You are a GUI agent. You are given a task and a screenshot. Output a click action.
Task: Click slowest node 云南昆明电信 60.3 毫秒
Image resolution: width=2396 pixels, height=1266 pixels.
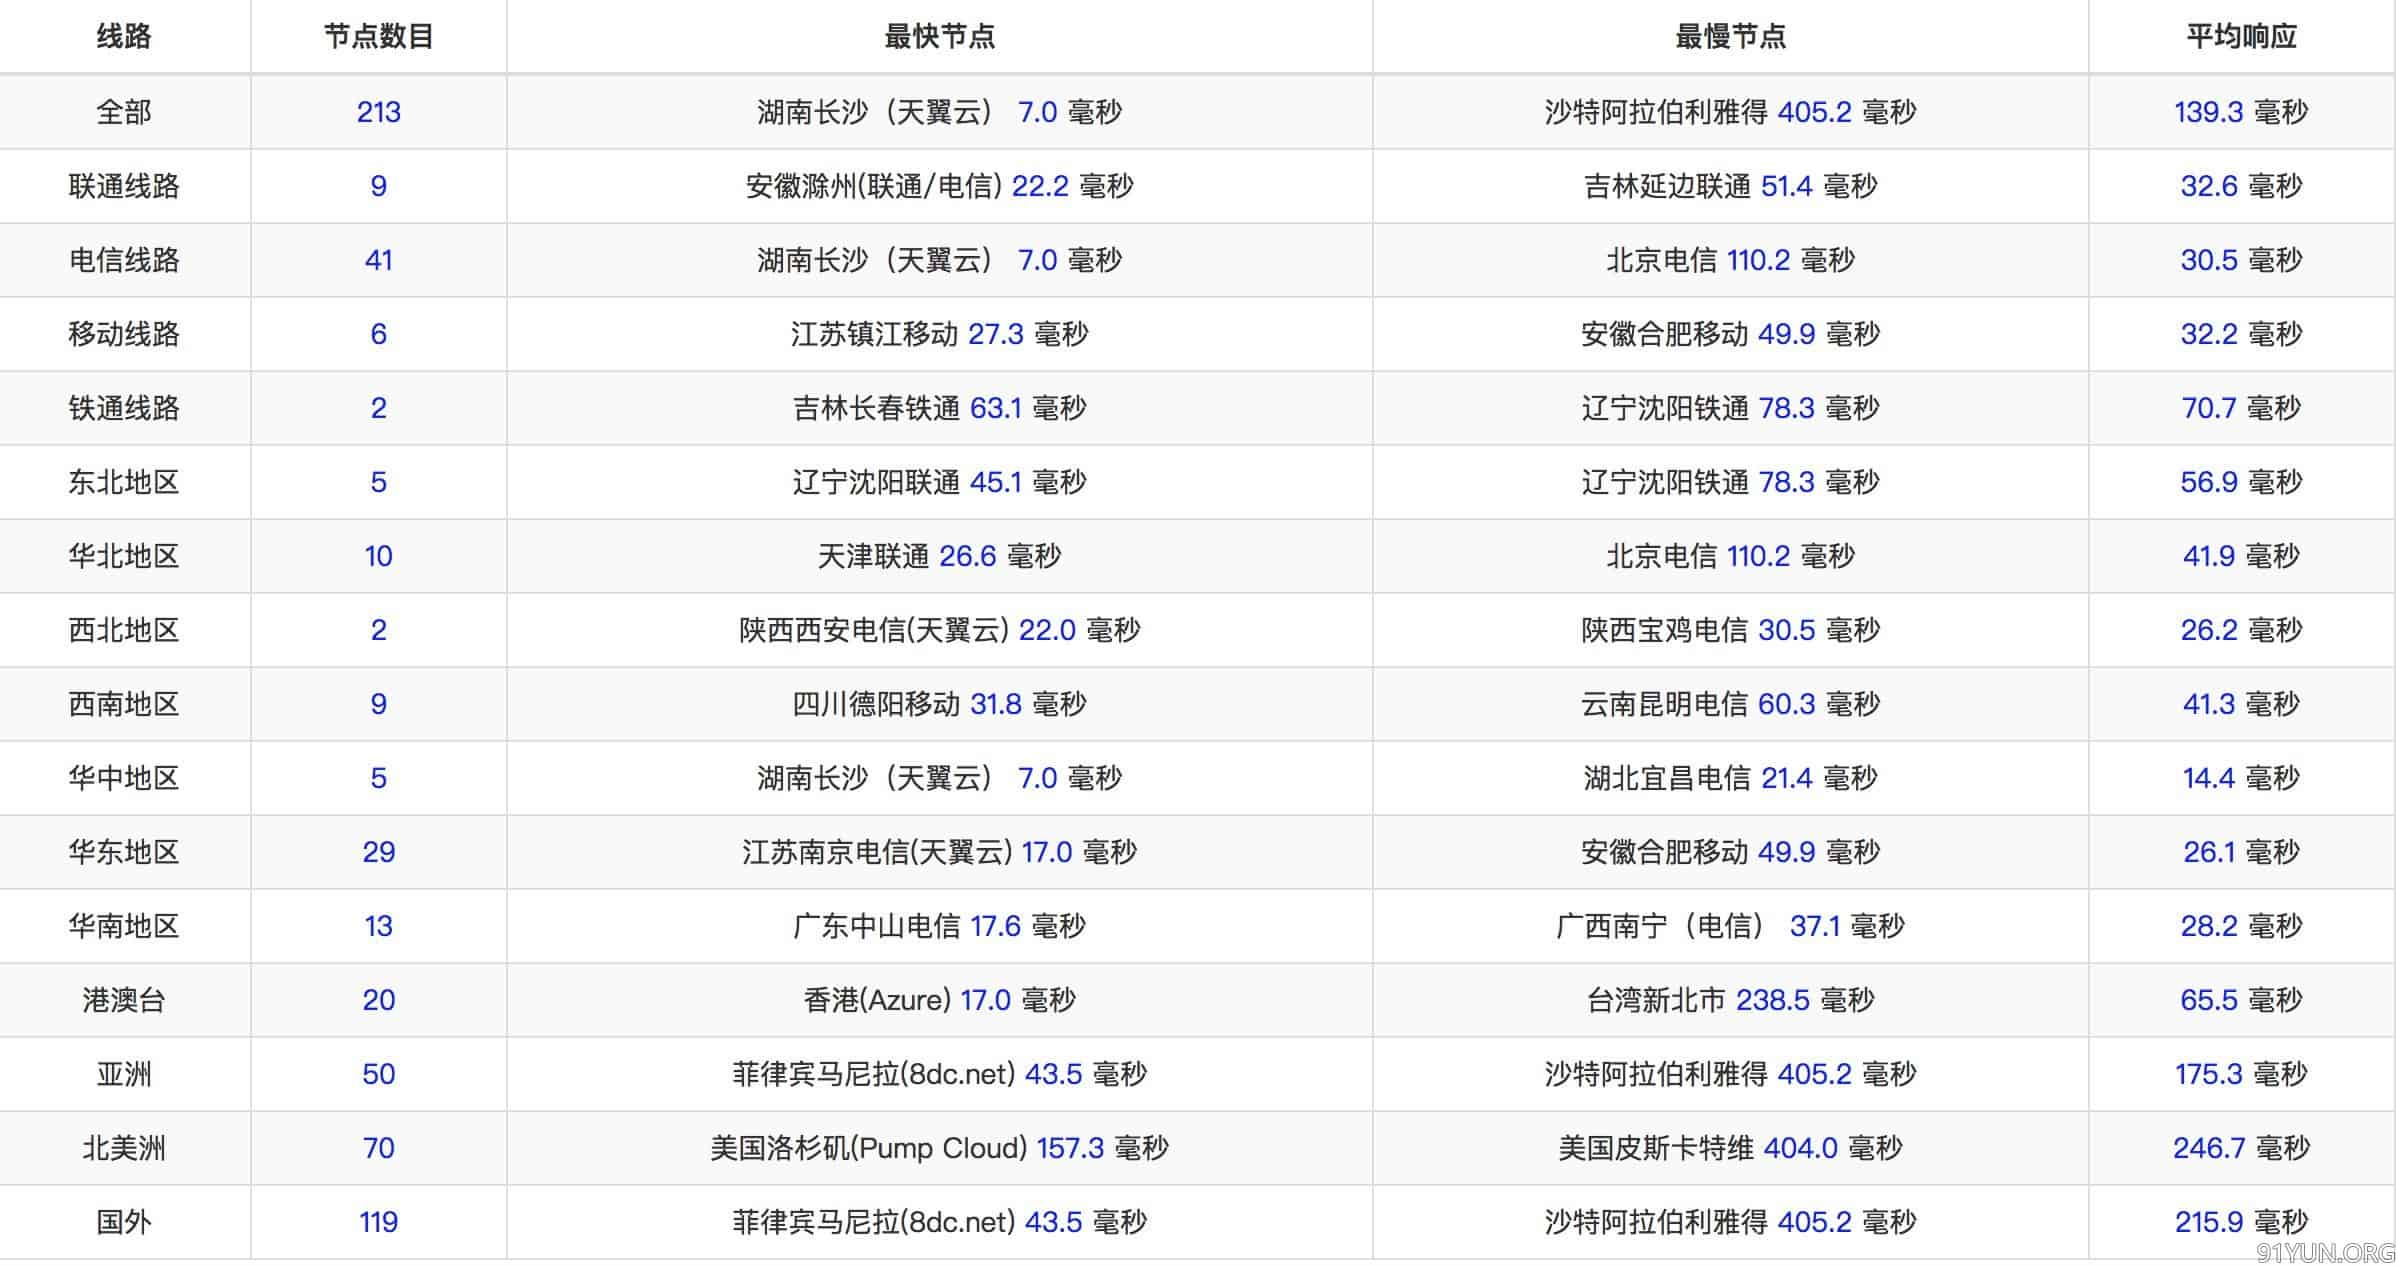(1730, 703)
